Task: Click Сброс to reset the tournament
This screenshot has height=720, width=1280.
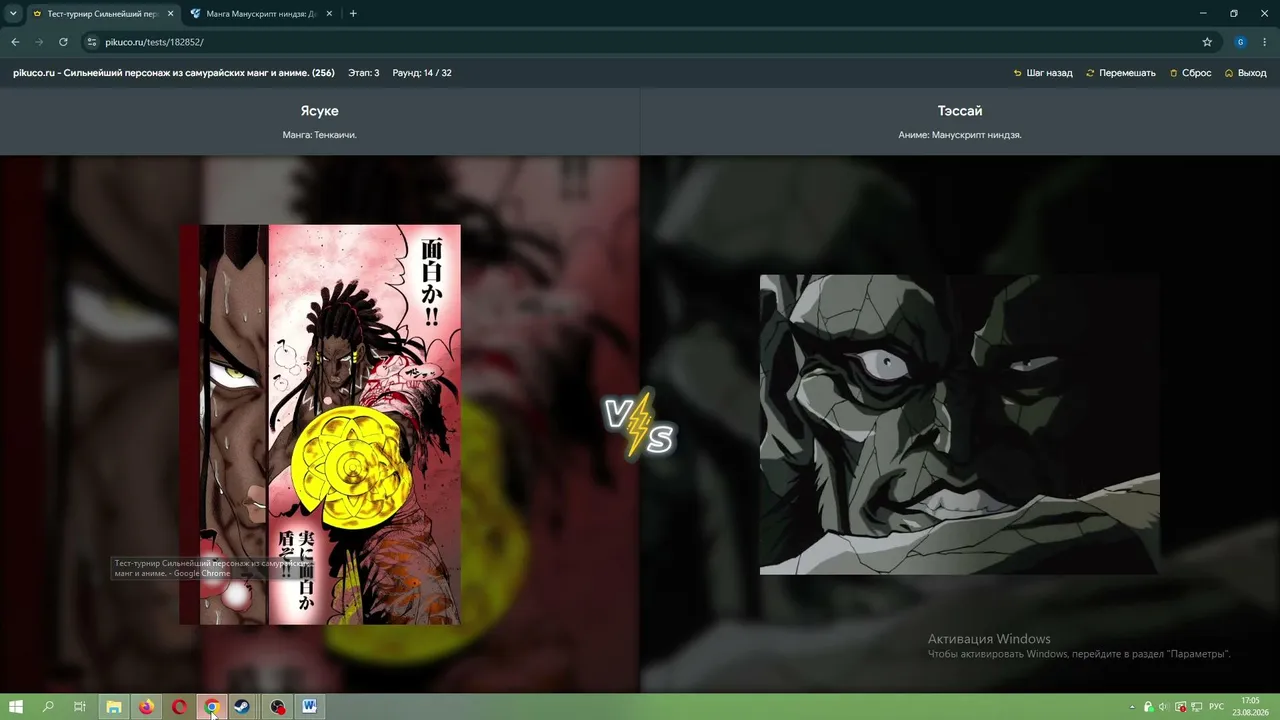Action: pyautogui.click(x=1191, y=73)
